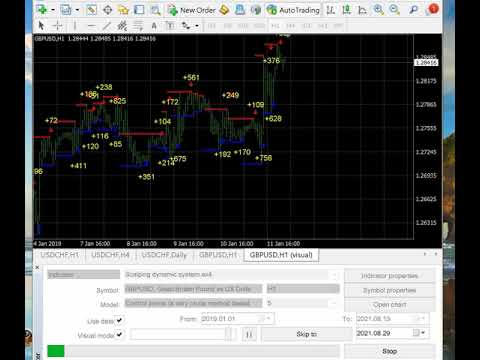Pause the visual test playback

point(249,334)
